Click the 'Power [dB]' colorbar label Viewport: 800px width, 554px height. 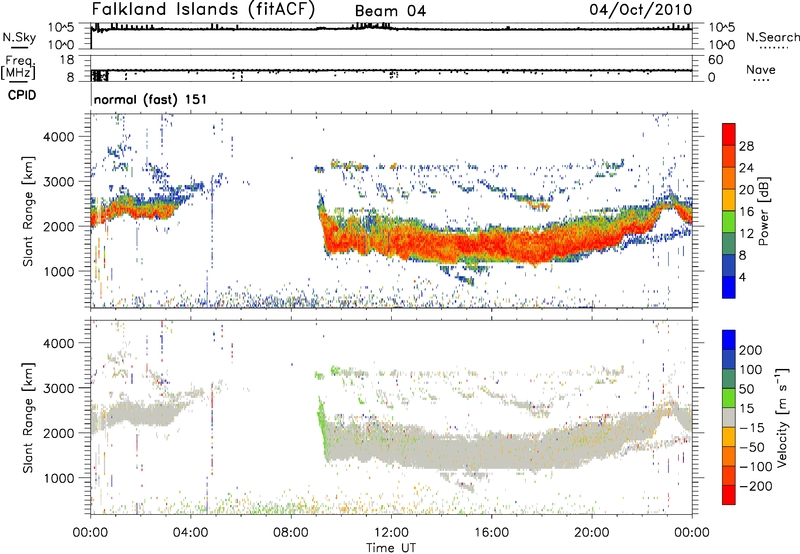[x=764, y=211]
